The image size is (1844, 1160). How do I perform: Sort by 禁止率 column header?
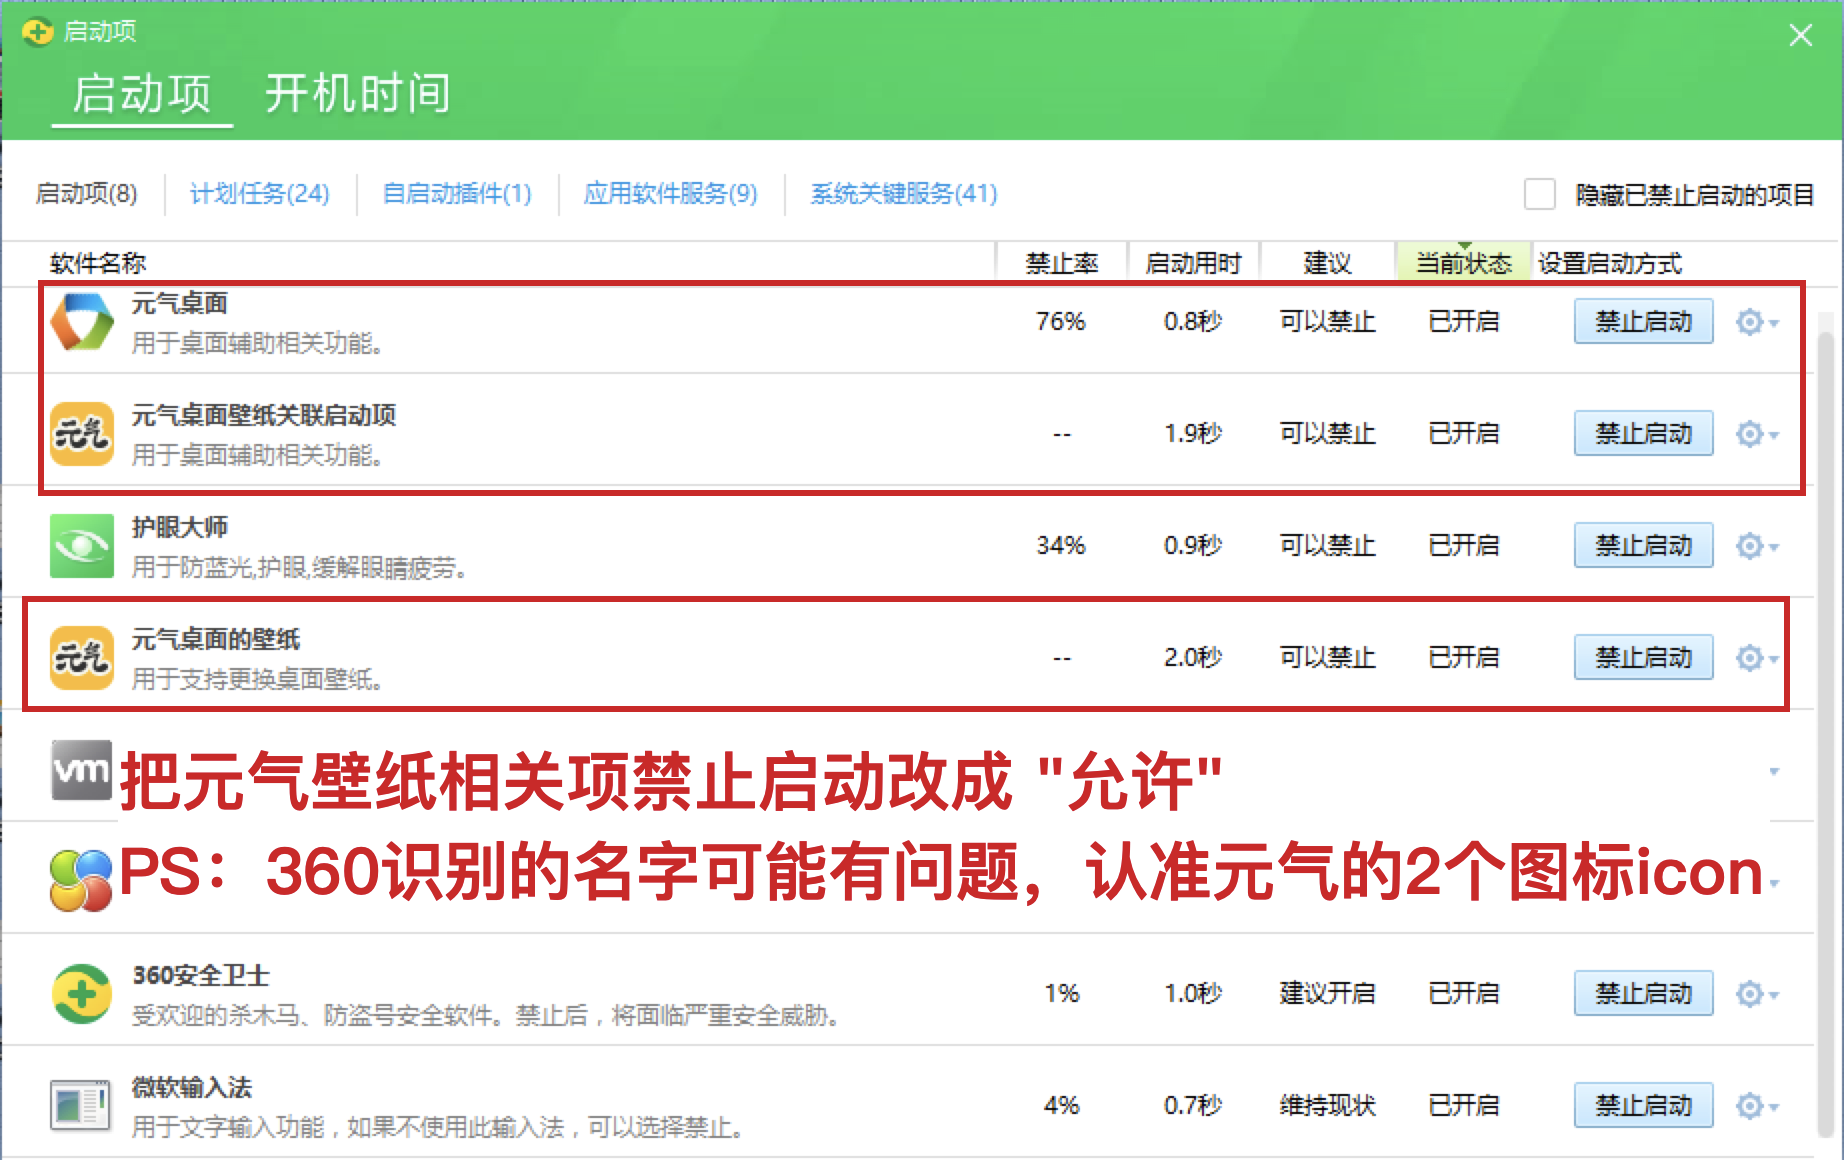pyautogui.click(x=1062, y=263)
